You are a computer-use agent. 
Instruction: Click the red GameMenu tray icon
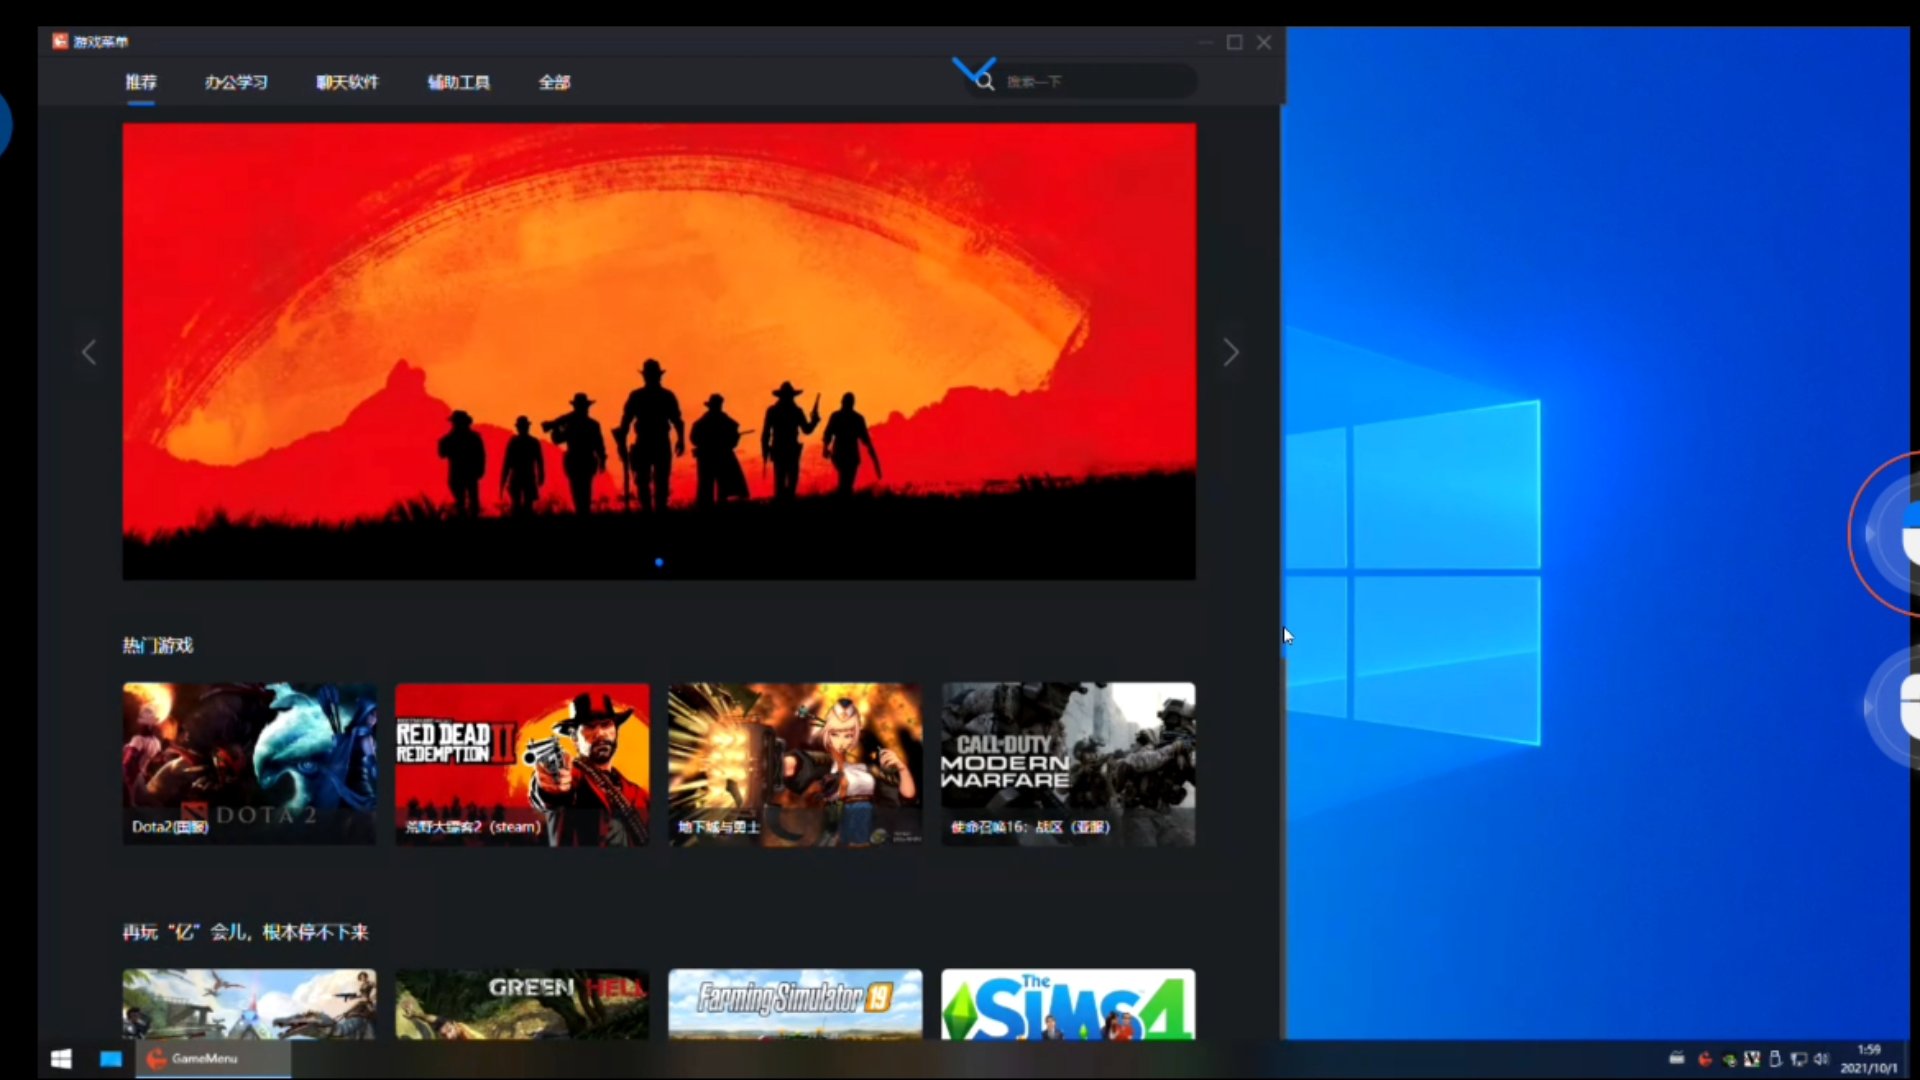[x=1705, y=1059]
